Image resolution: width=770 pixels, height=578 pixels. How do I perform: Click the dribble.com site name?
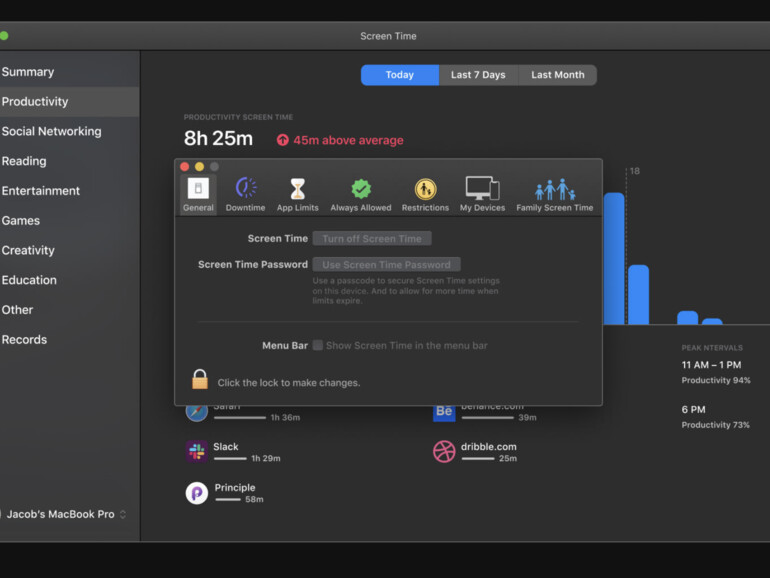(489, 447)
